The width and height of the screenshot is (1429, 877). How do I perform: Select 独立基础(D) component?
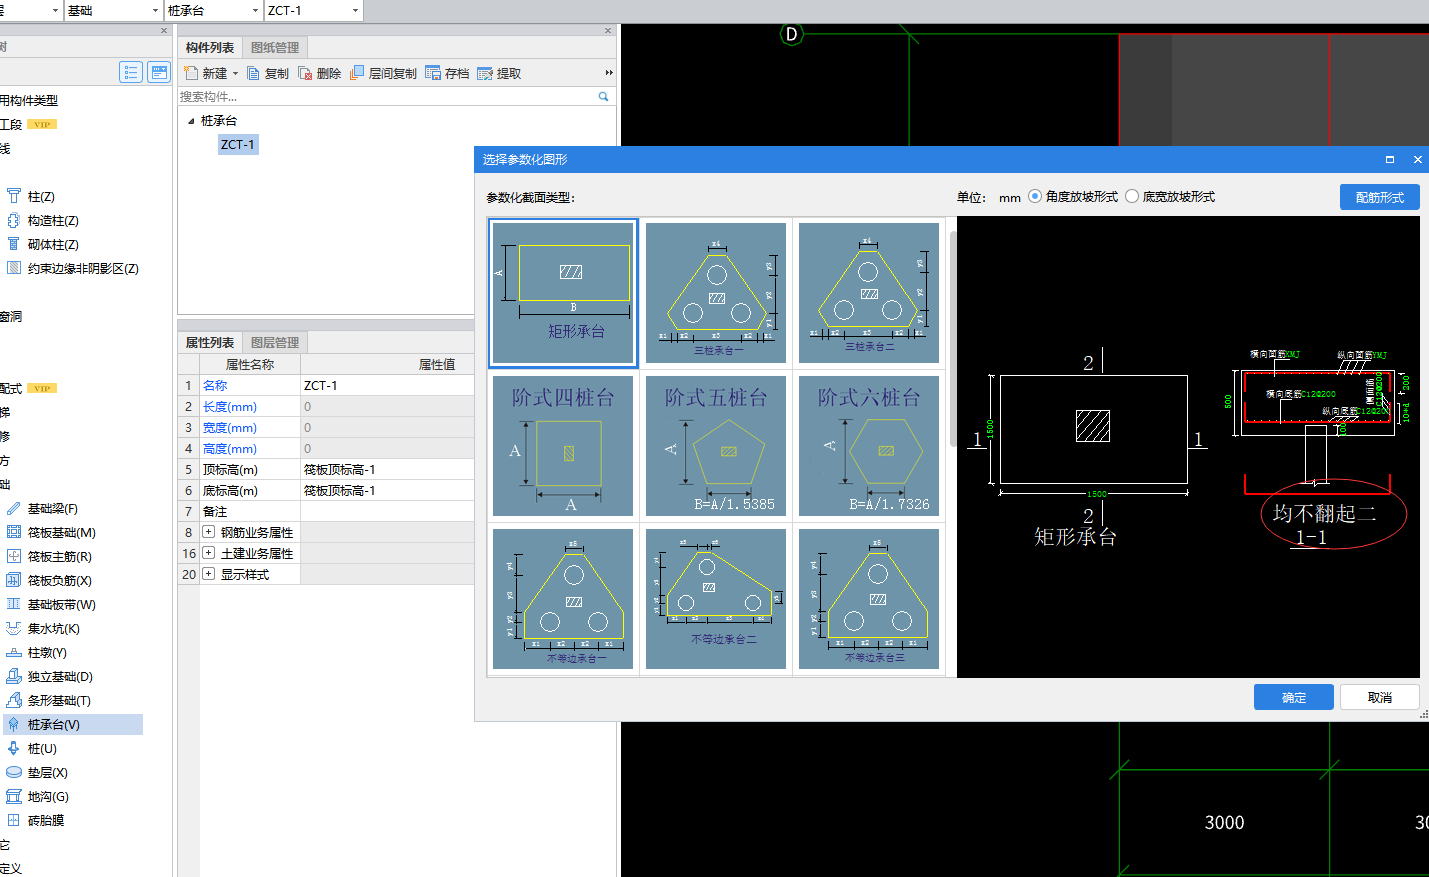click(59, 677)
